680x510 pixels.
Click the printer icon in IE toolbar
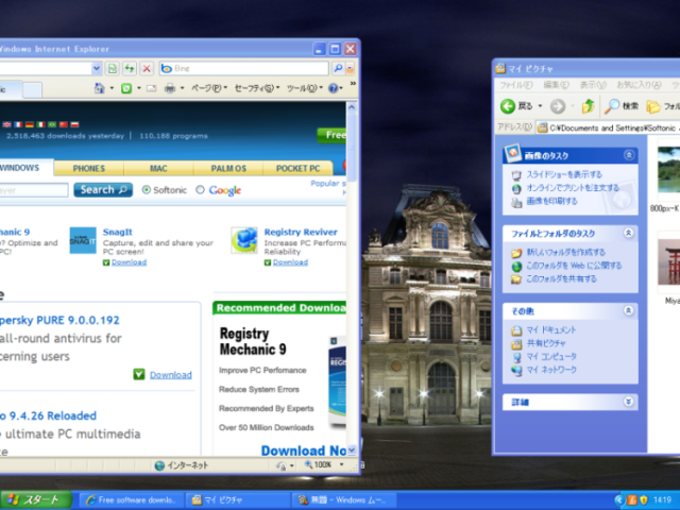(170, 88)
